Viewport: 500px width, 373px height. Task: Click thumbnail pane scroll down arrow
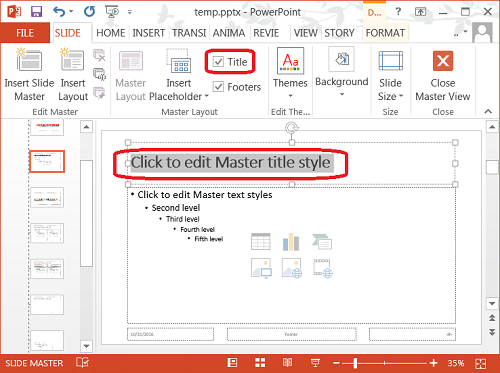(86, 346)
